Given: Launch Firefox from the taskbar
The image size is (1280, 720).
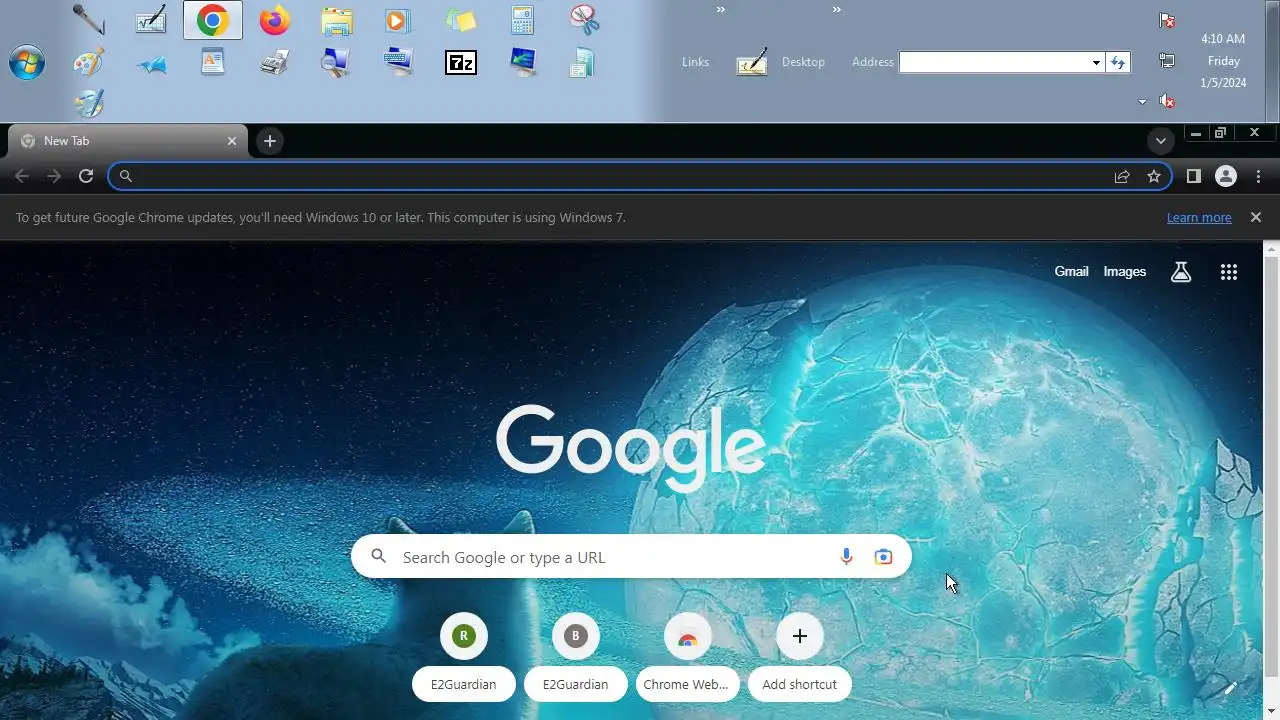Looking at the screenshot, I should pyautogui.click(x=274, y=20).
